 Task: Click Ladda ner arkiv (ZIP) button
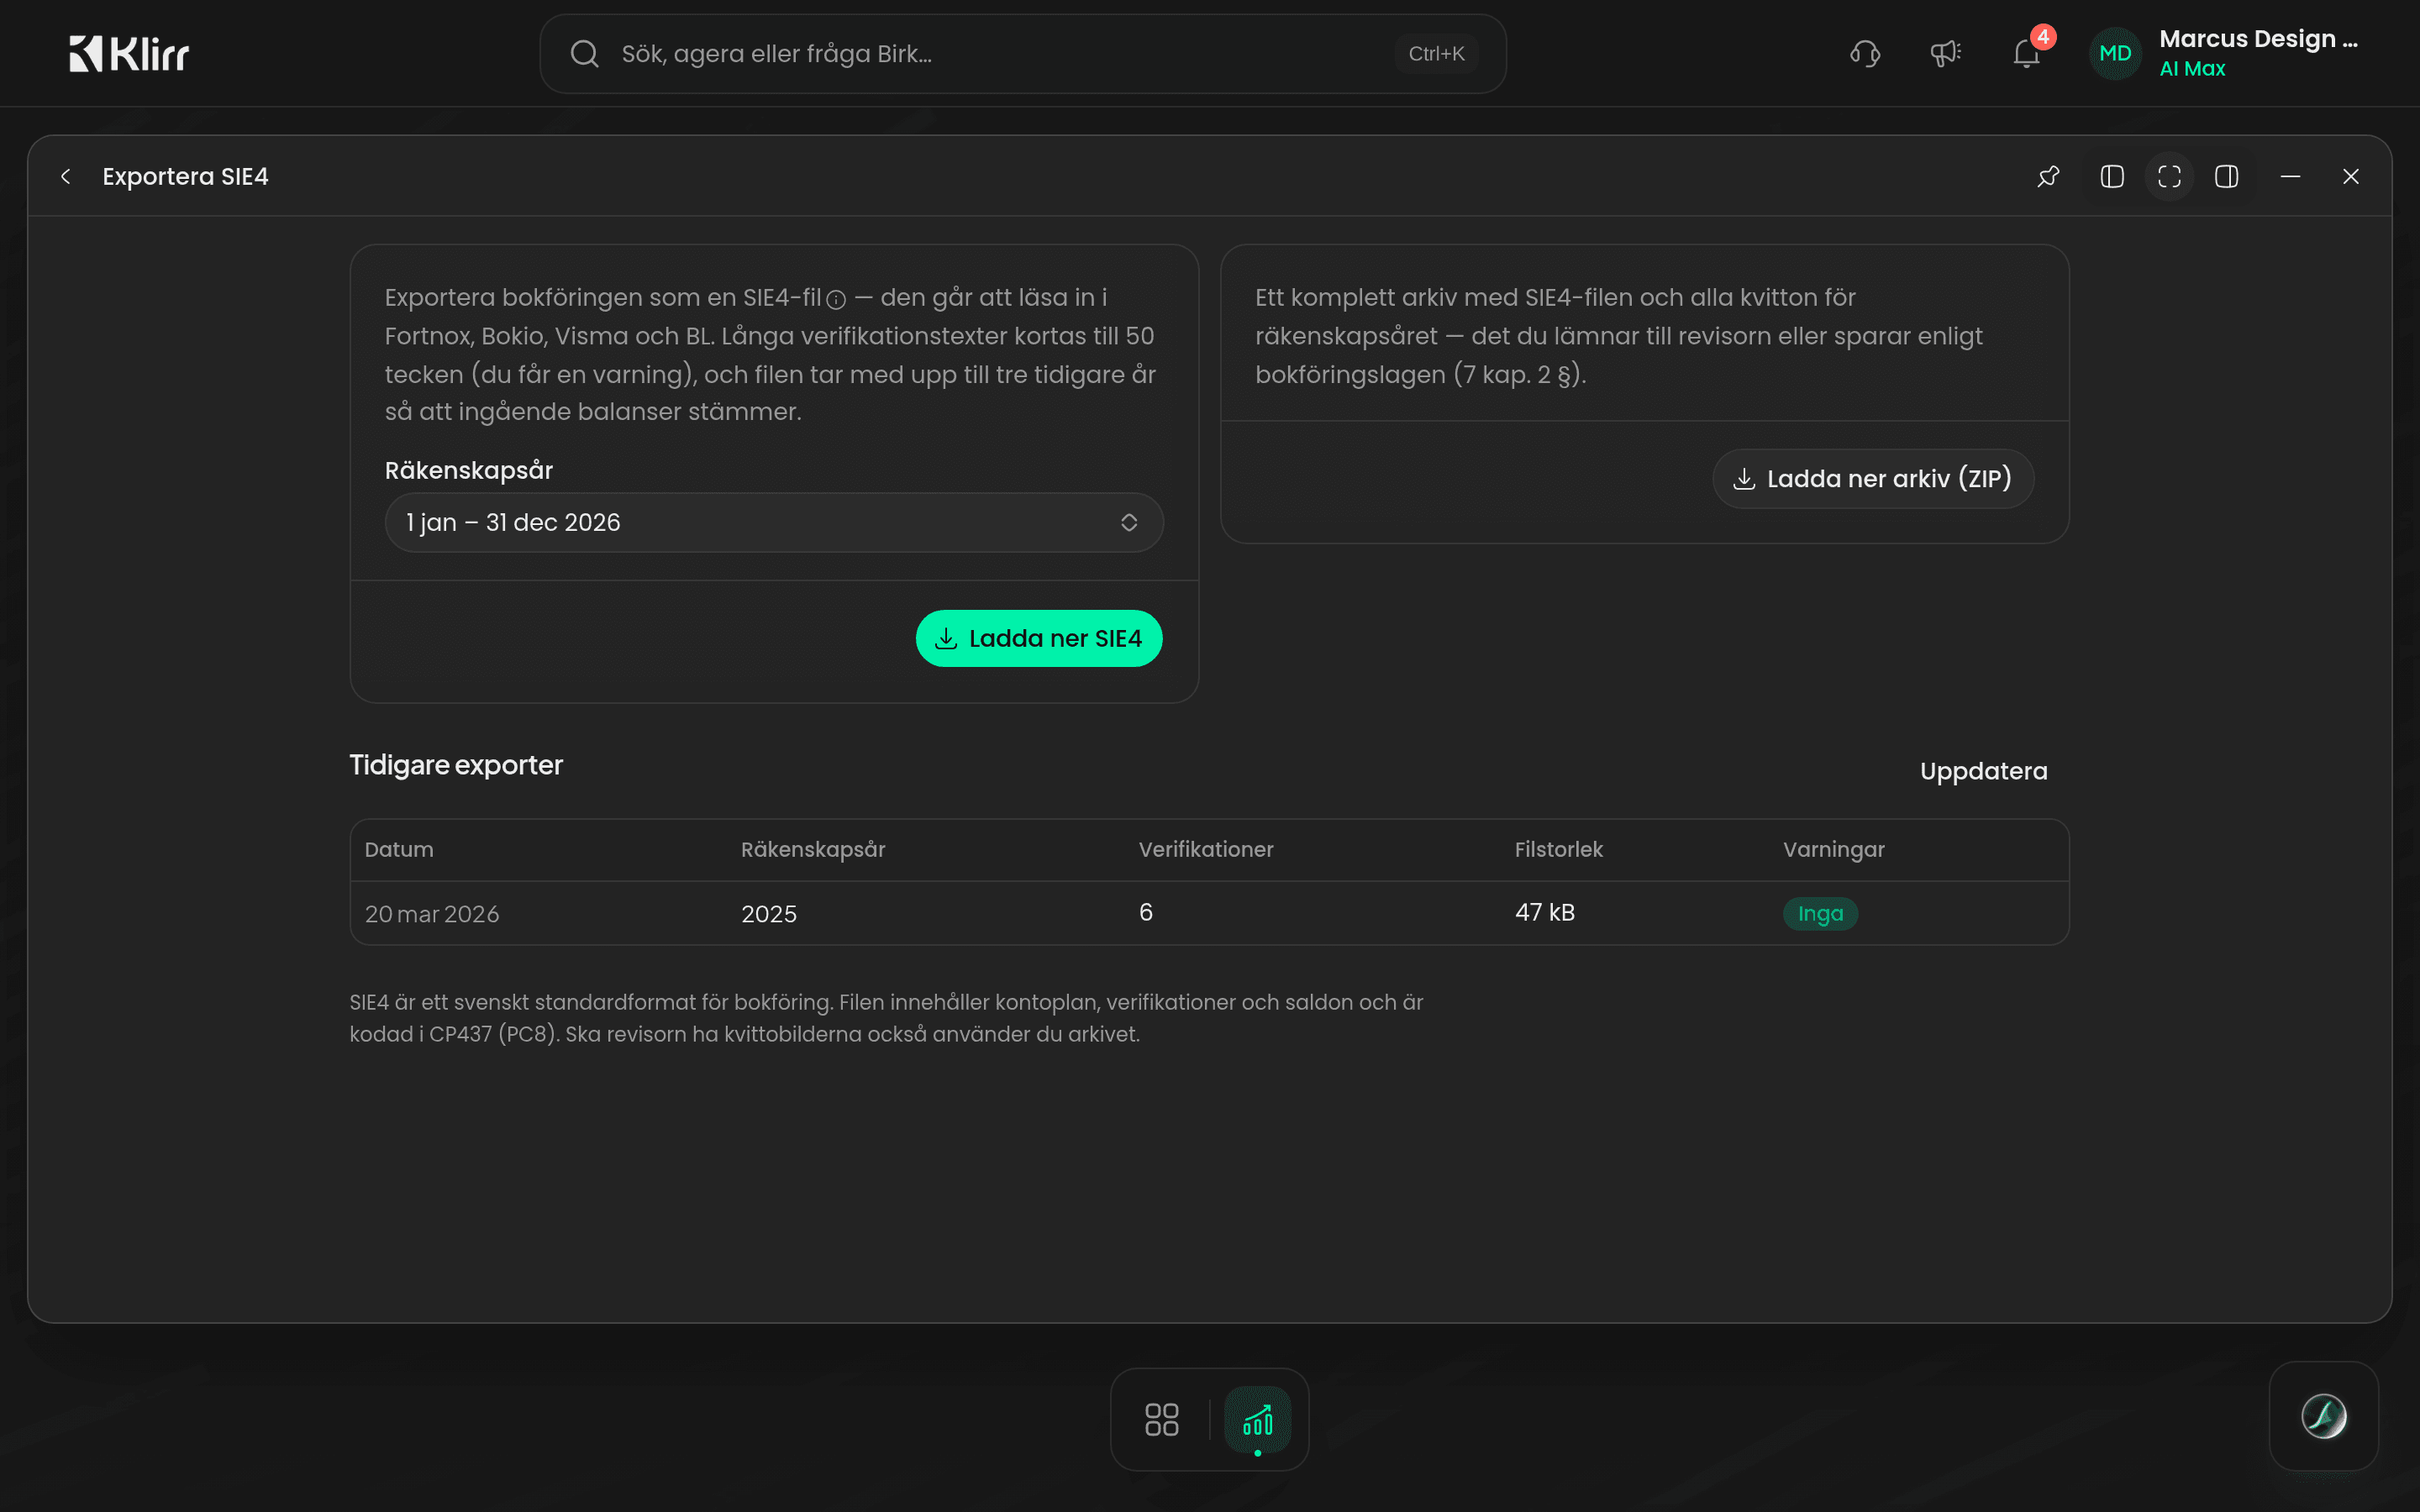coord(1873,479)
